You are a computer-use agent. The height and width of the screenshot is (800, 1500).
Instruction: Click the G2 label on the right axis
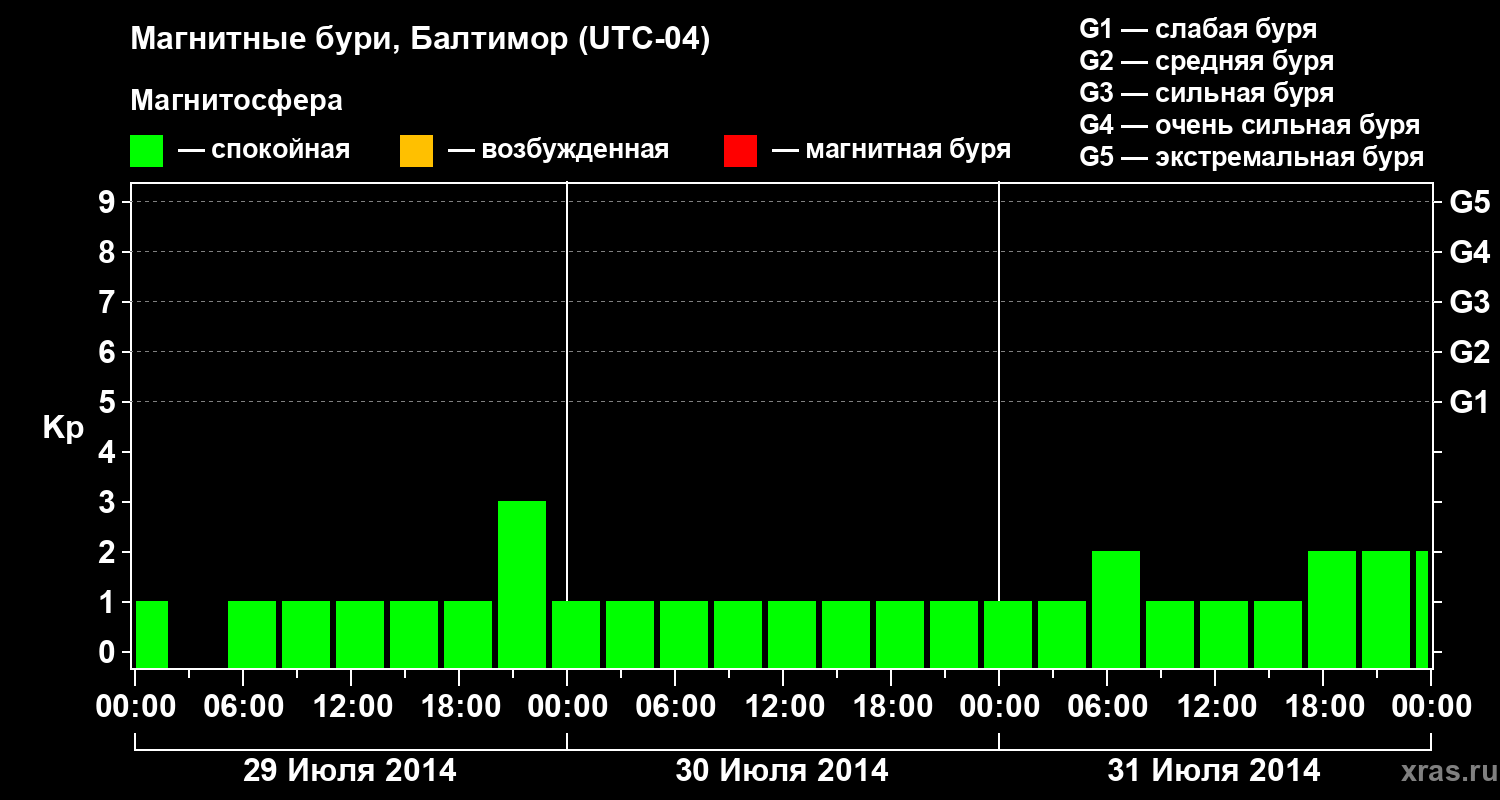click(x=1470, y=352)
